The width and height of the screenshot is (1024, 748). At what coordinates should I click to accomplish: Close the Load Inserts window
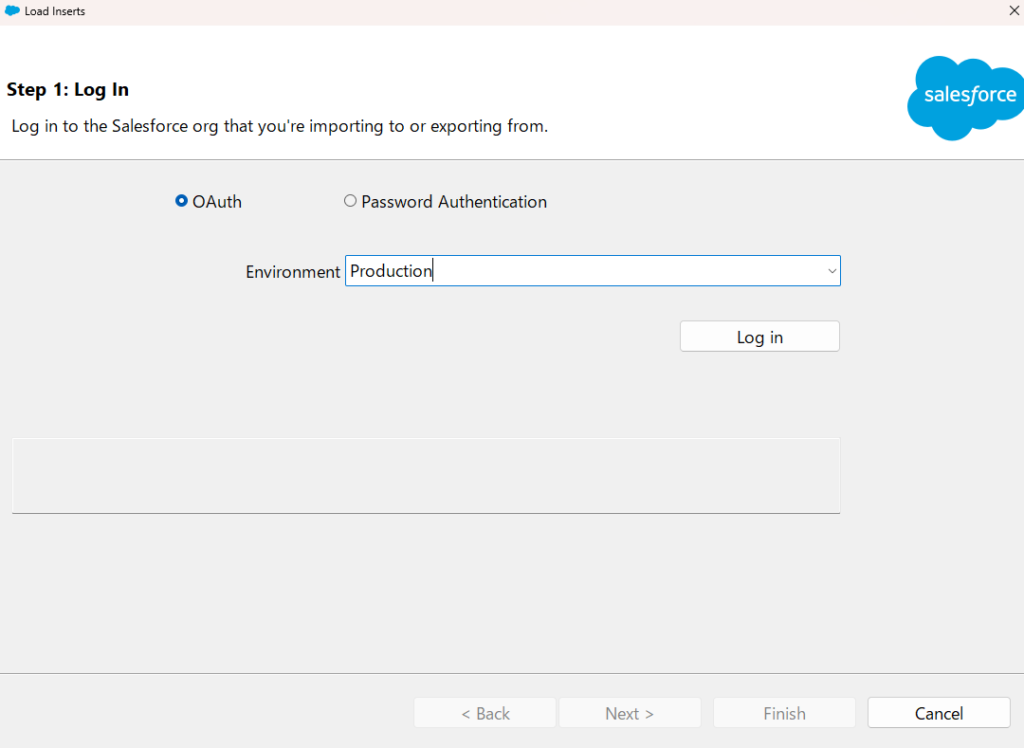(1014, 11)
